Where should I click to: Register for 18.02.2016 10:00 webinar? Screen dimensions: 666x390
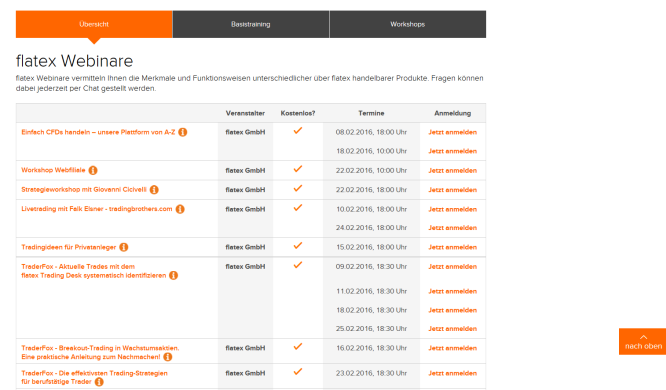(452, 151)
